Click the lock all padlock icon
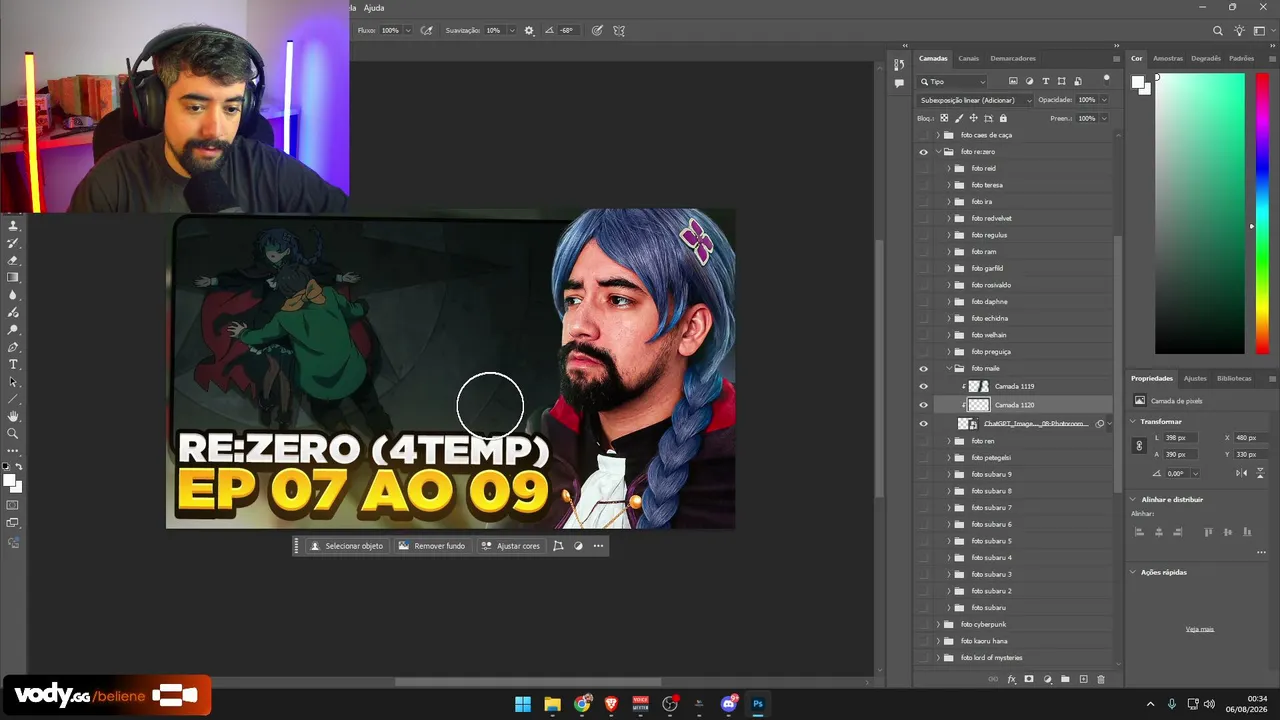The width and height of the screenshot is (1280, 720). coord(1003,118)
